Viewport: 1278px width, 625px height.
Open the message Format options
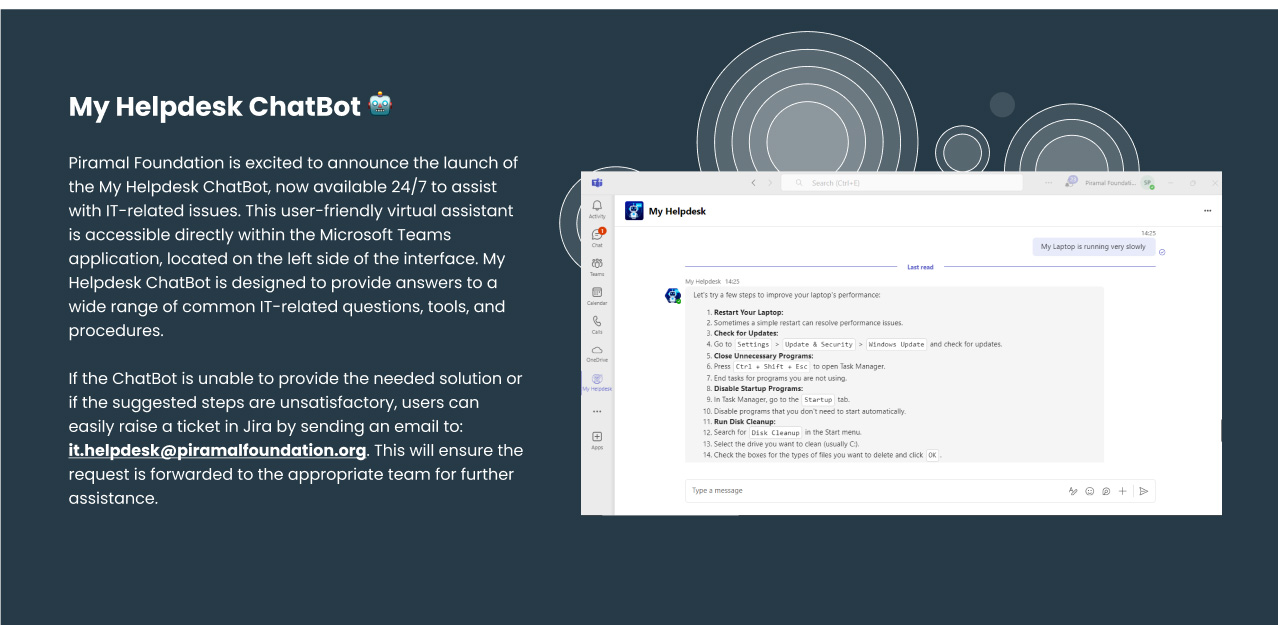tap(1073, 491)
